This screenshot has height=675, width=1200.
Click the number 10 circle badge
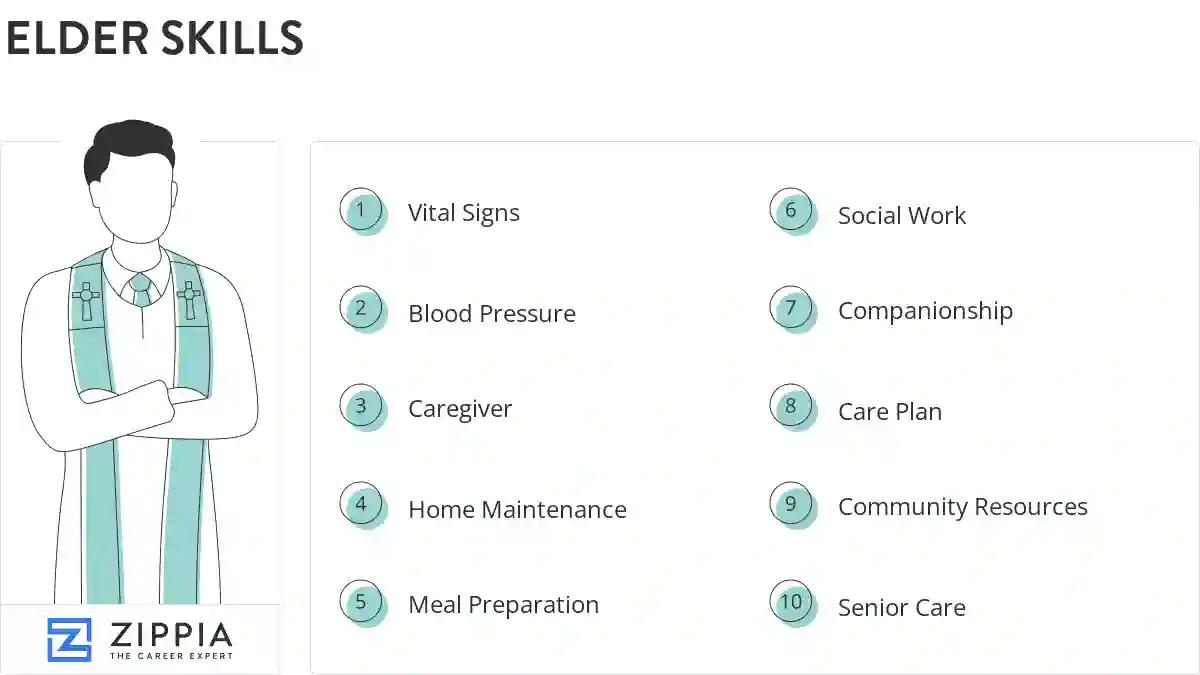point(791,602)
